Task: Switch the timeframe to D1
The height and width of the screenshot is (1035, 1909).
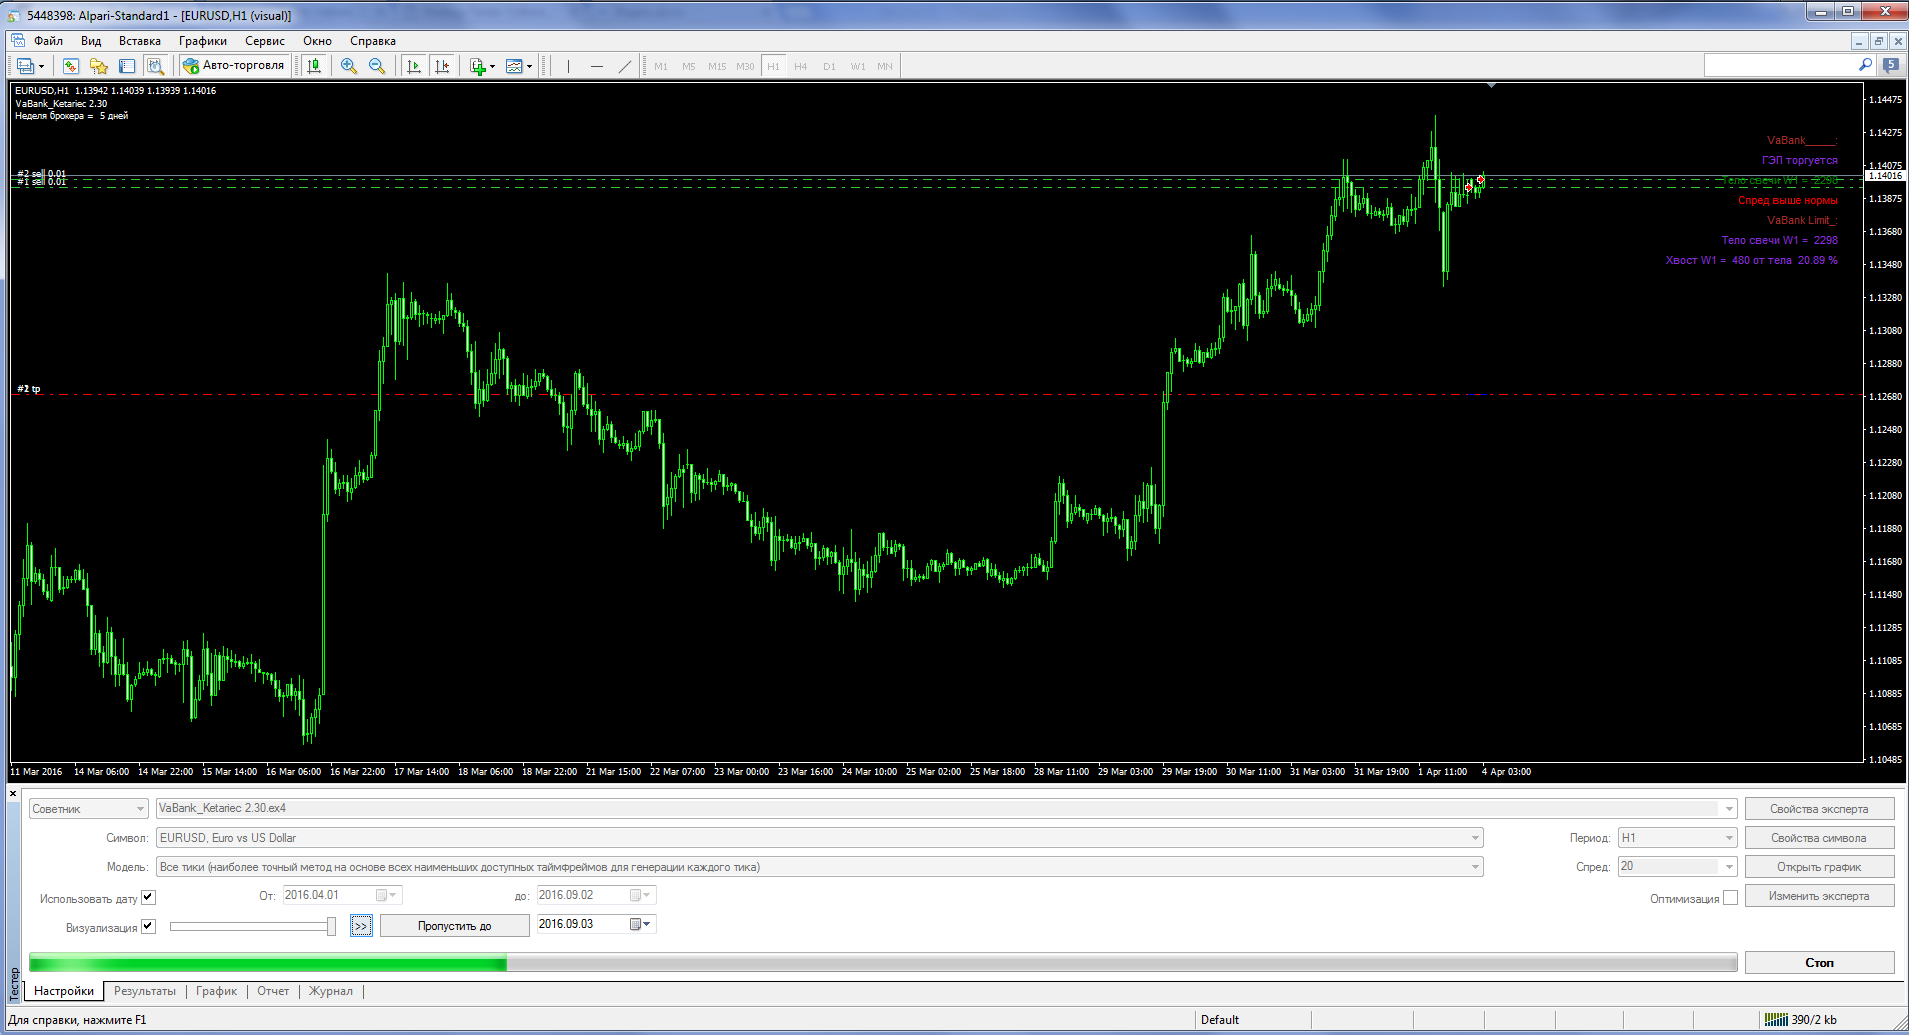Action: [829, 66]
